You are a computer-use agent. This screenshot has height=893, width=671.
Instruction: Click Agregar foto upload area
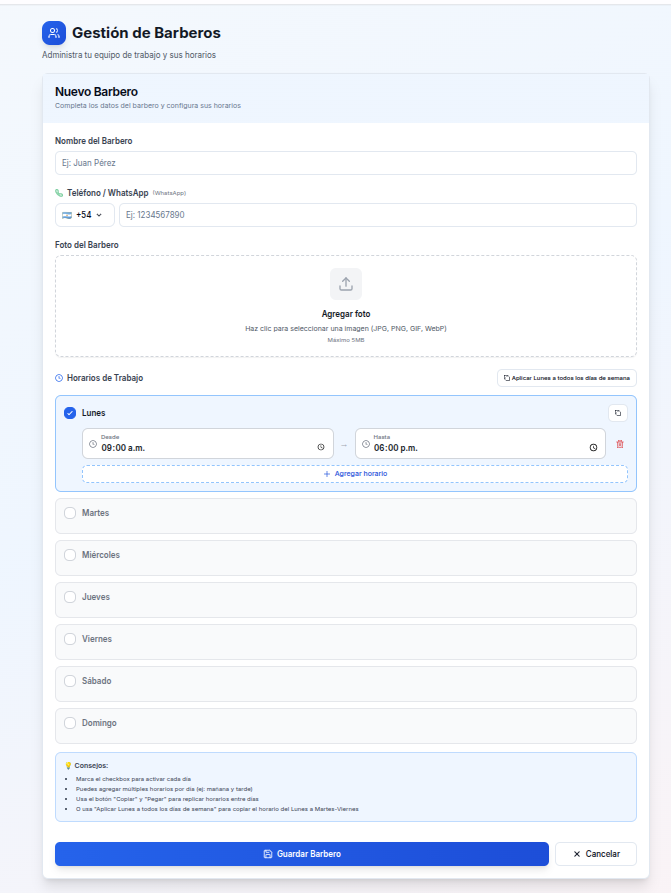346,306
